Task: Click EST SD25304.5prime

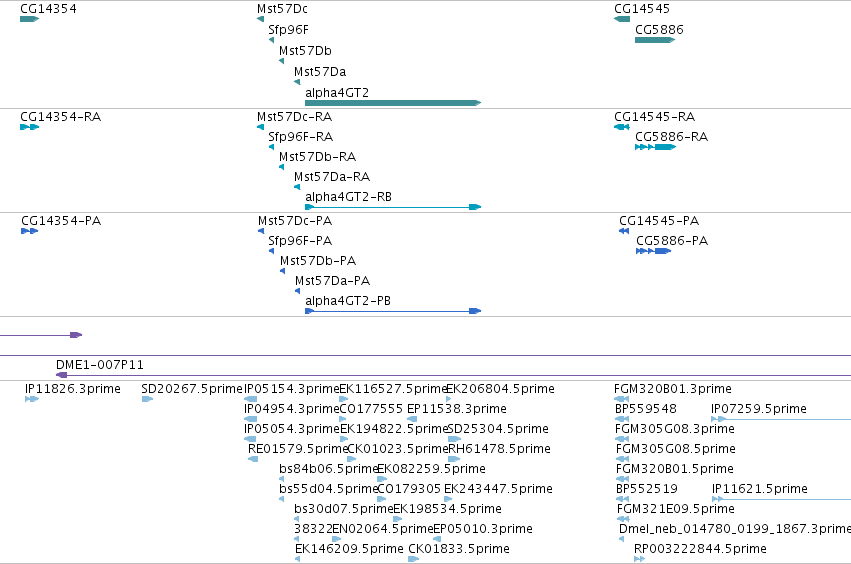Action: (498, 429)
